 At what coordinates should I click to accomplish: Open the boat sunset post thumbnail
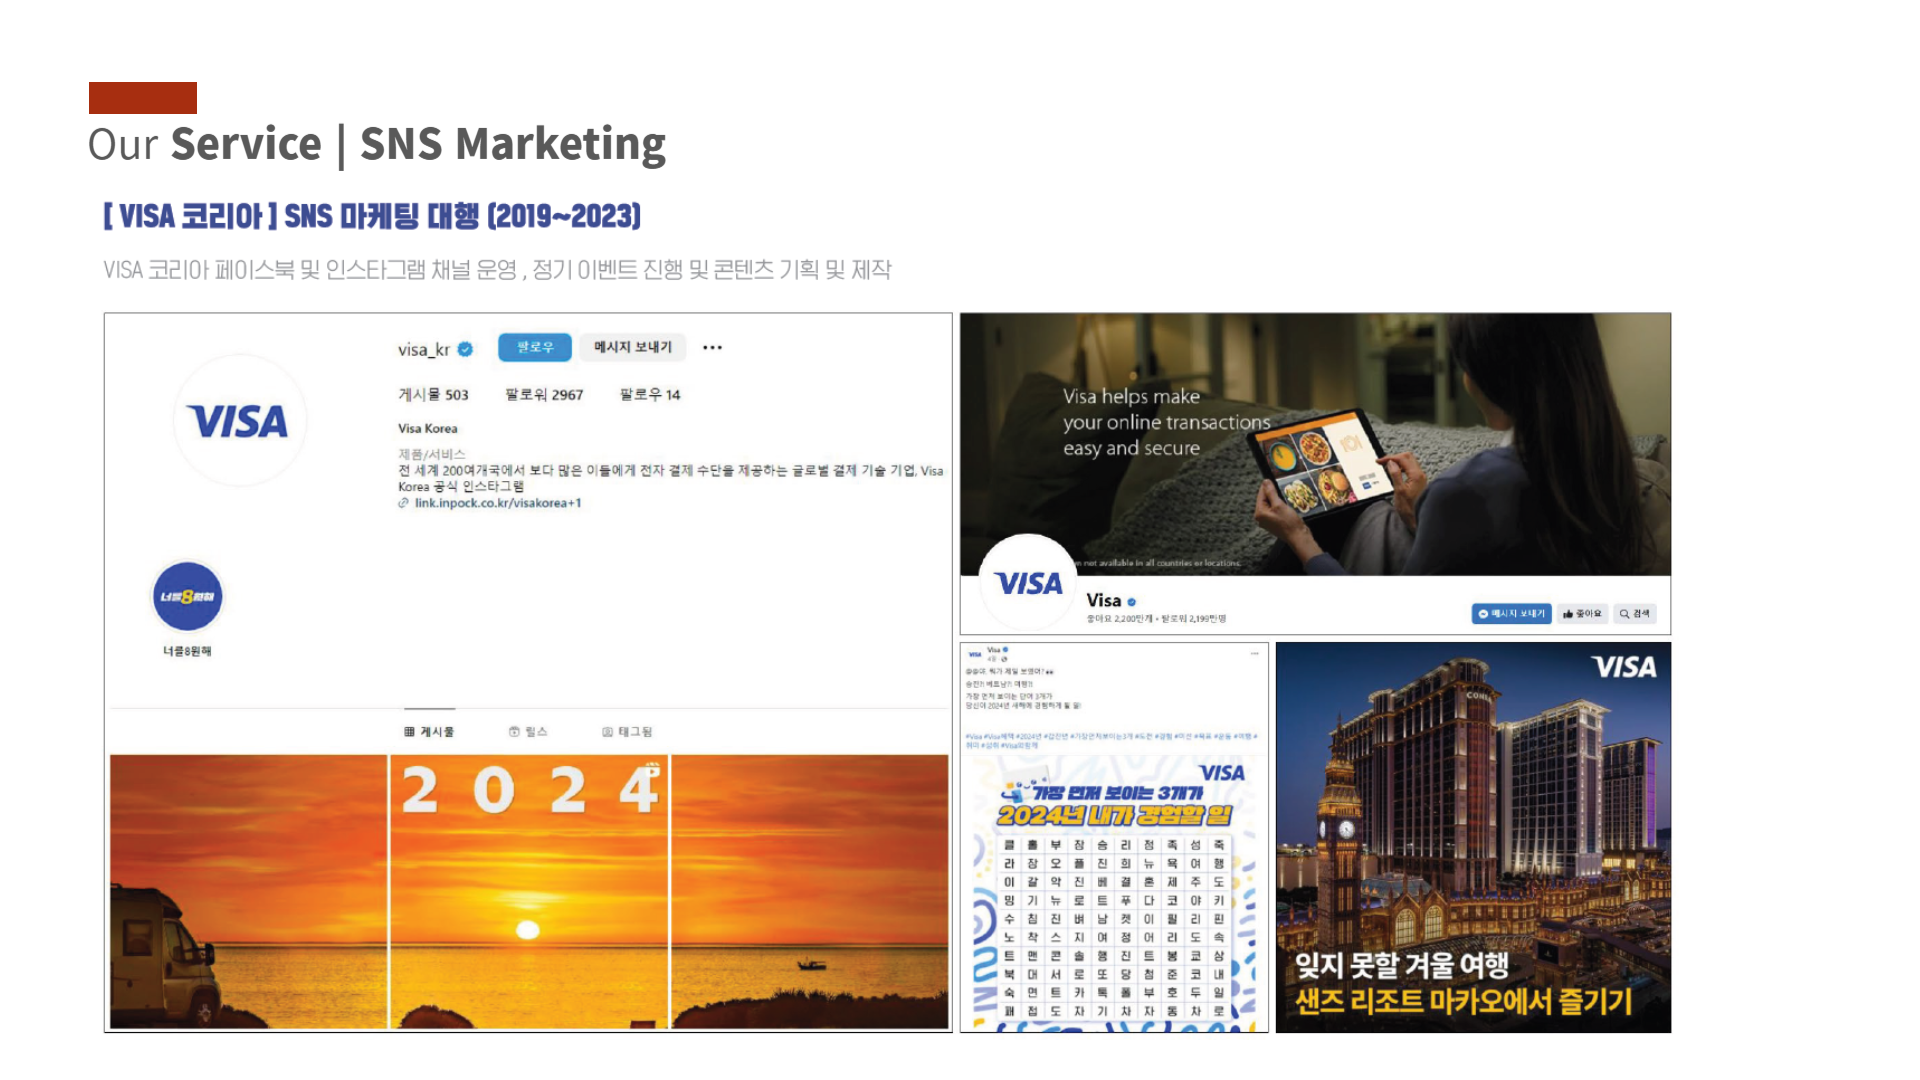[x=810, y=892]
